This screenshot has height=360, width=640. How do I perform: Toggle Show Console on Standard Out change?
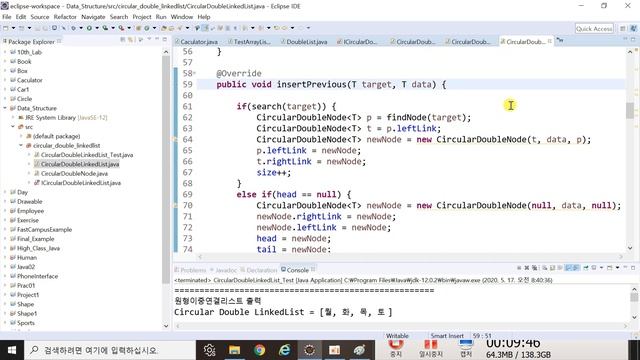tap(568, 268)
